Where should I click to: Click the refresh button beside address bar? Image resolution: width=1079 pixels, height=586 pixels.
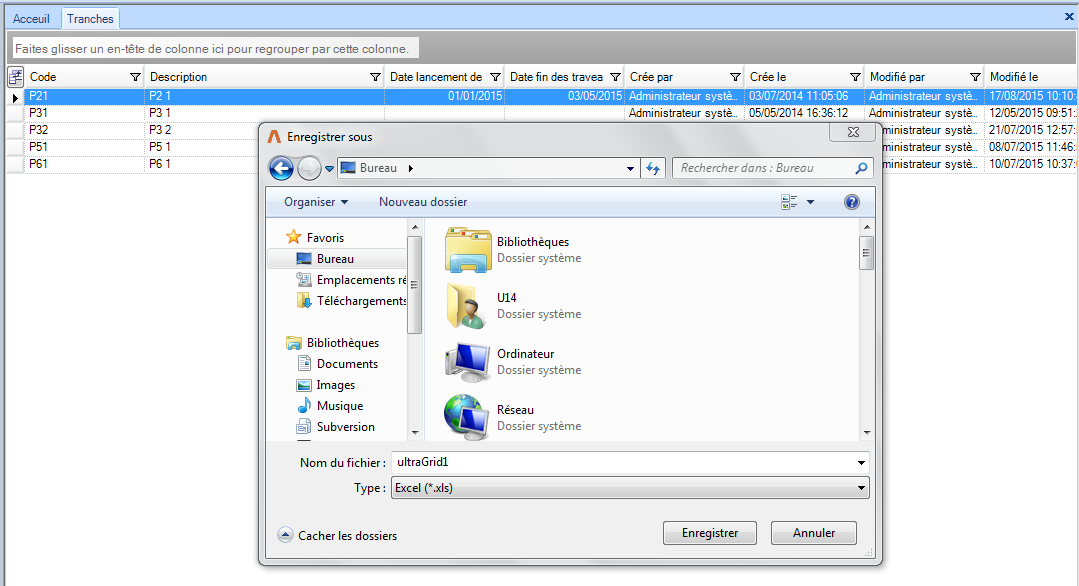pos(653,169)
